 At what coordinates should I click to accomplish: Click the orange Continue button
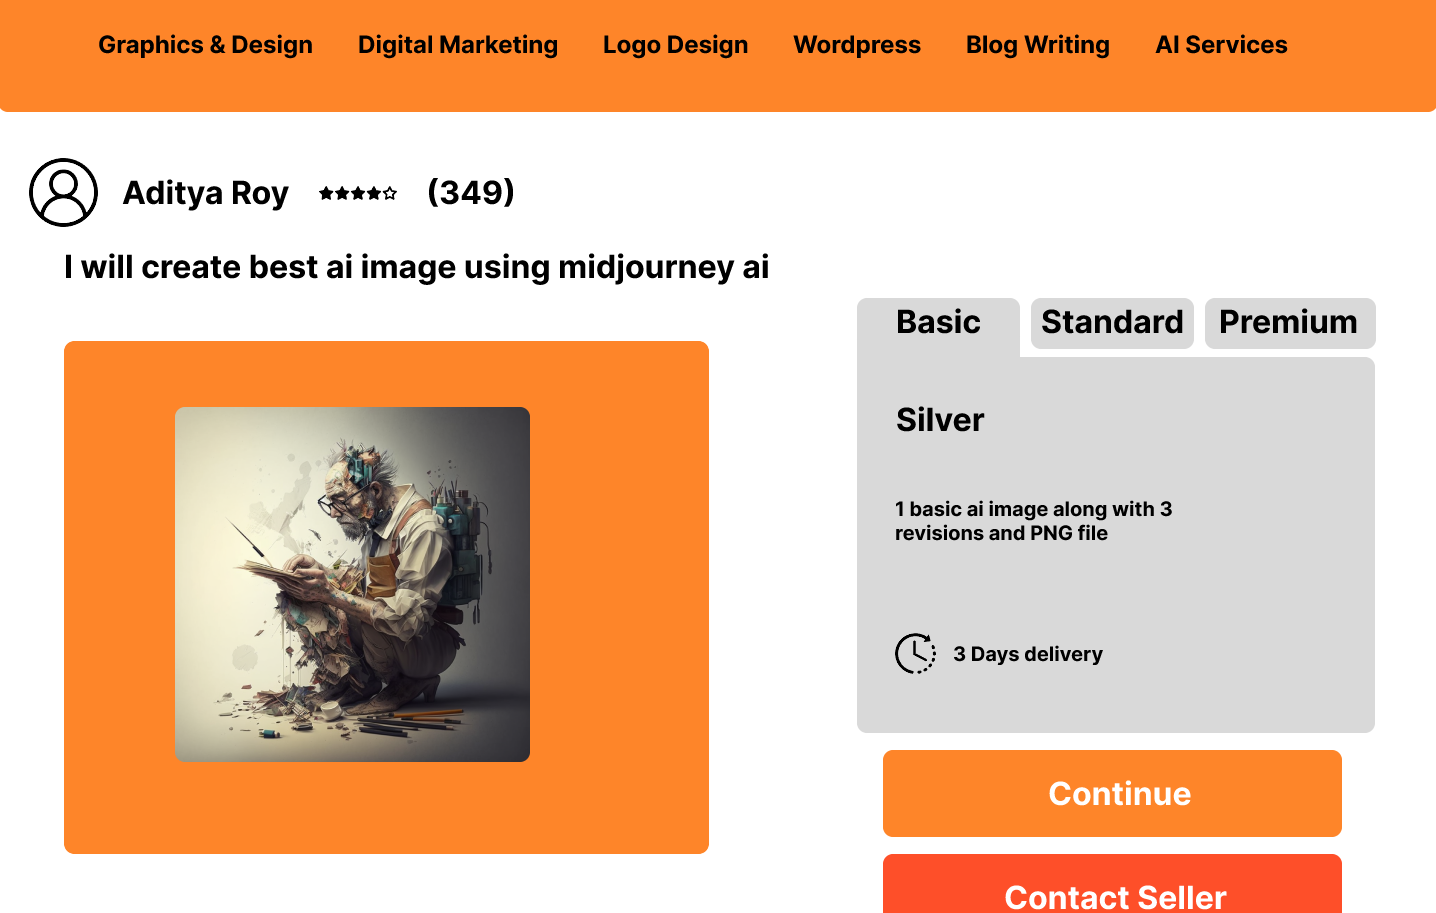pyautogui.click(x=1112, y=793)
